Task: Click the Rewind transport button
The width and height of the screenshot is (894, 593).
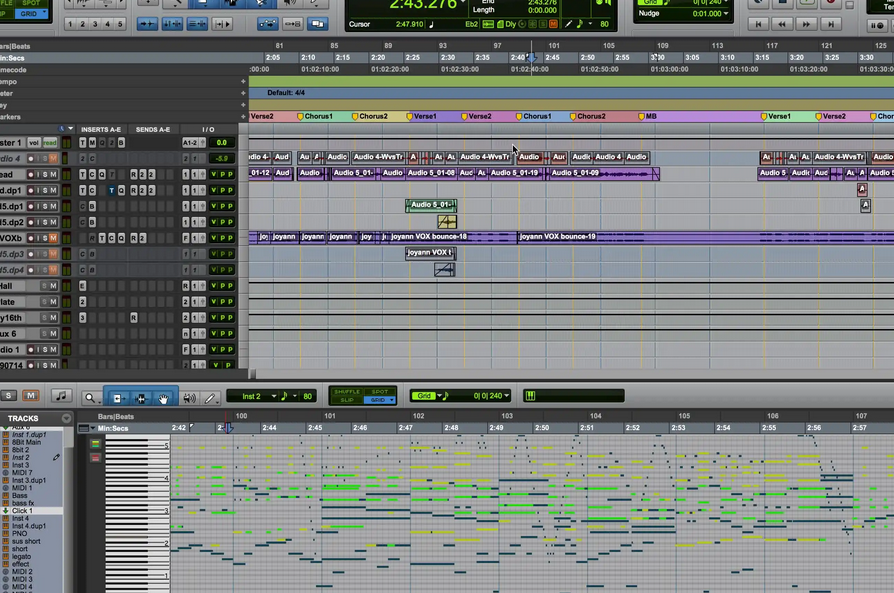Action: [x=782, y=24]
